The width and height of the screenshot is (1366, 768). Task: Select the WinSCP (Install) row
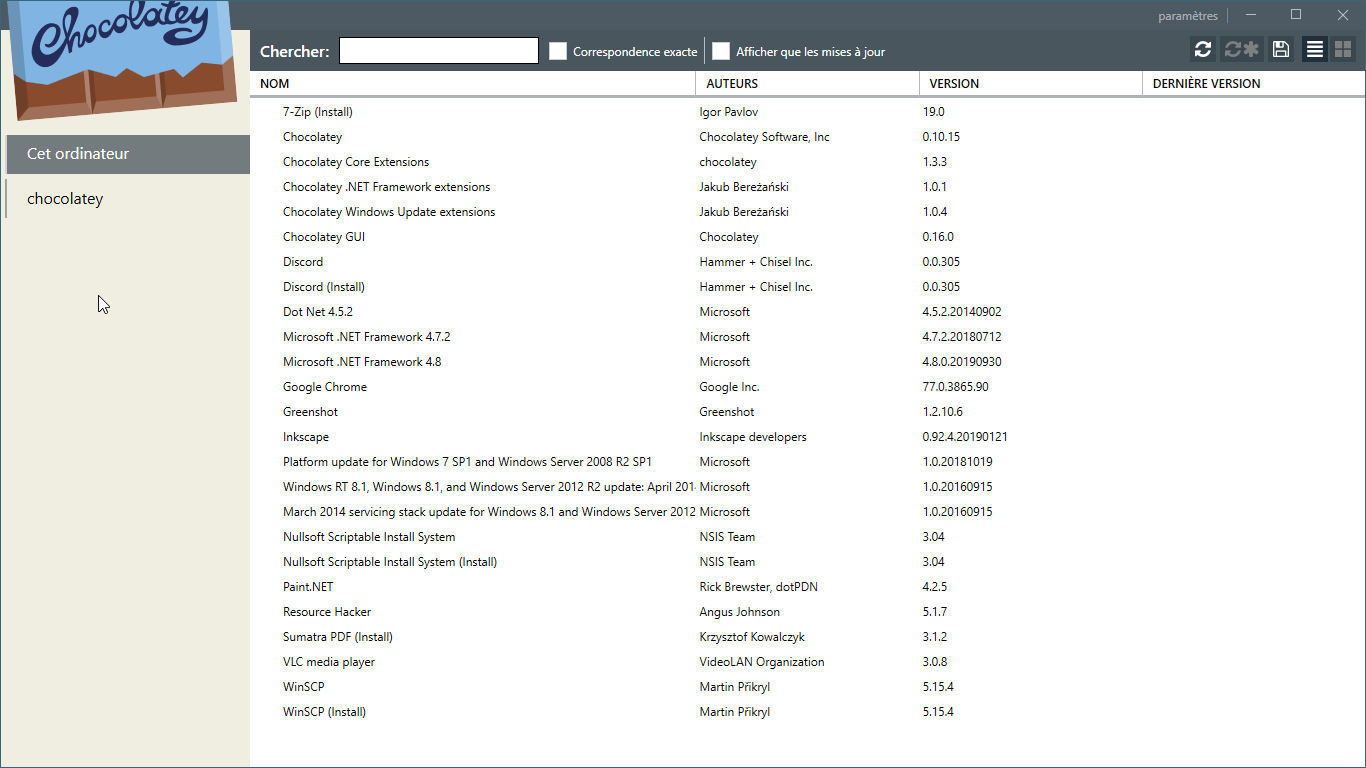tap(808, 712)
